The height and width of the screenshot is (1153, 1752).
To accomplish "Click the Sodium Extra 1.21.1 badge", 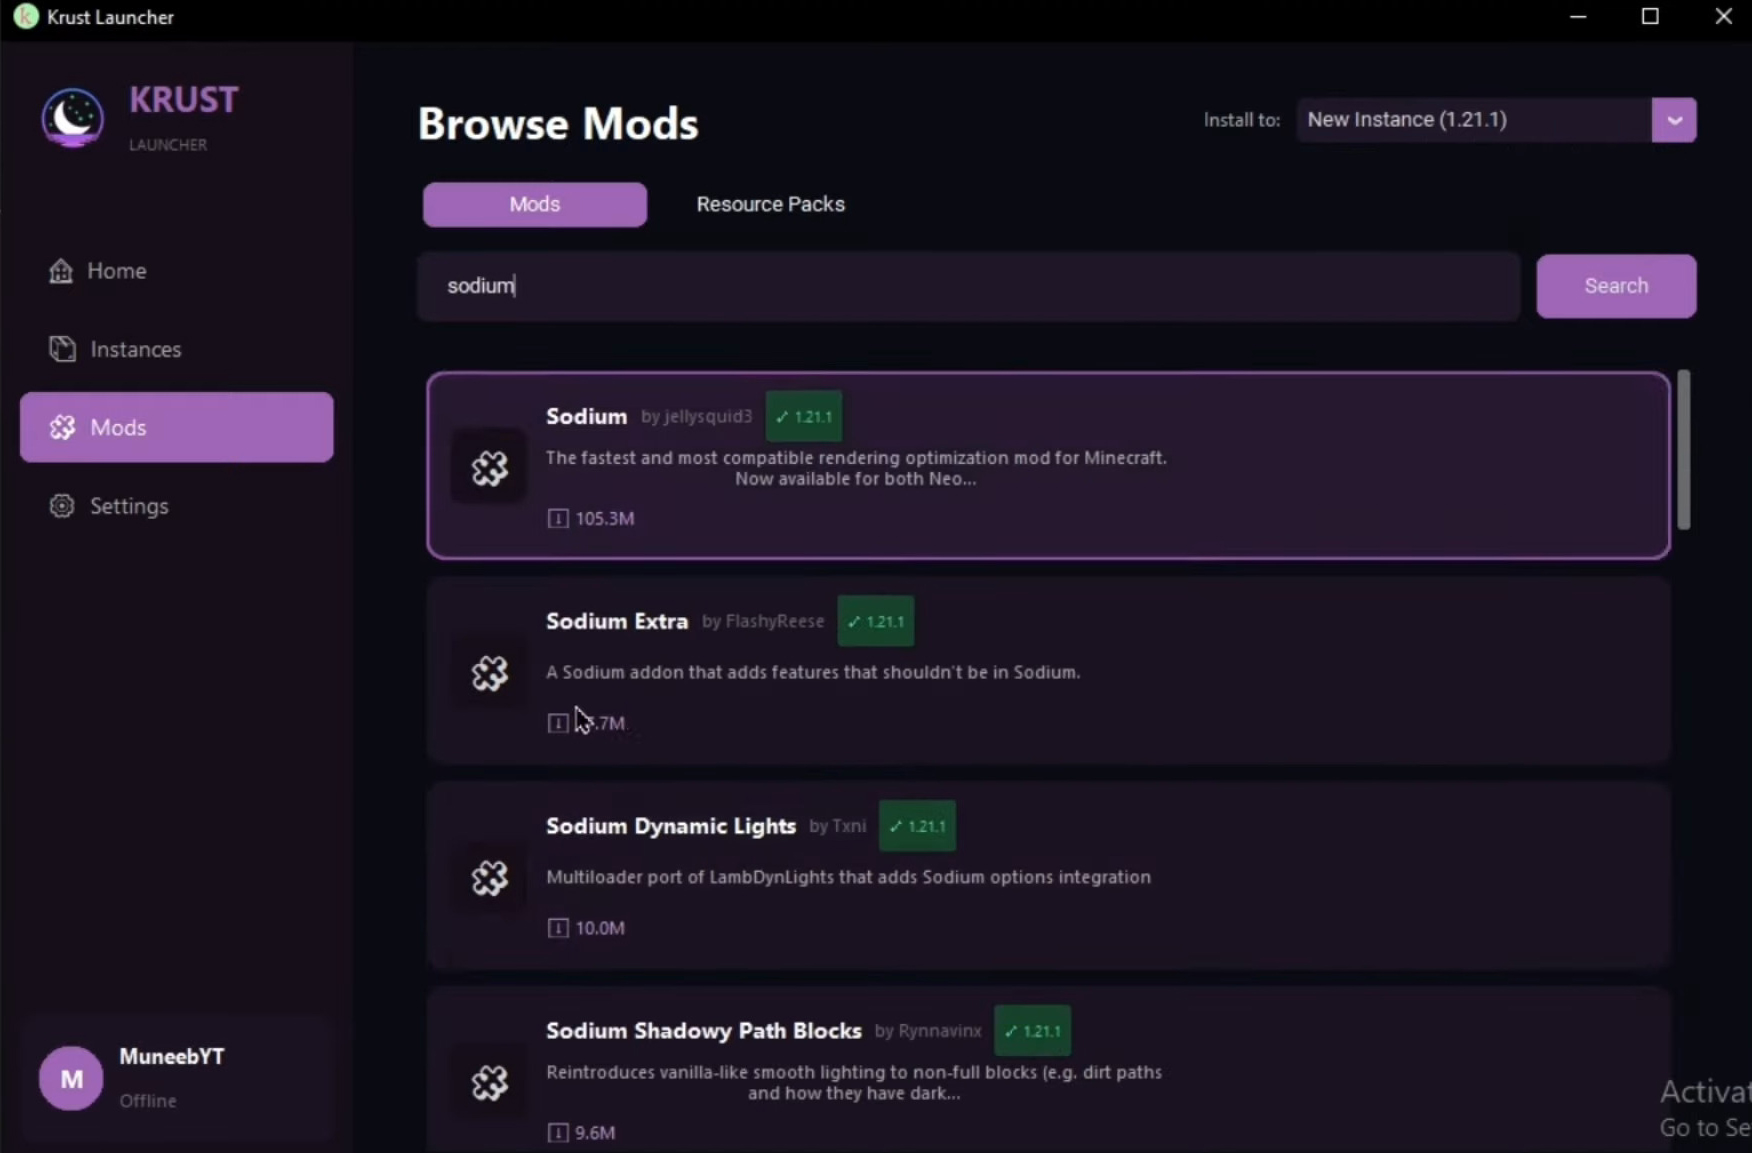I will pyautogui.click(x=876, y=621).
